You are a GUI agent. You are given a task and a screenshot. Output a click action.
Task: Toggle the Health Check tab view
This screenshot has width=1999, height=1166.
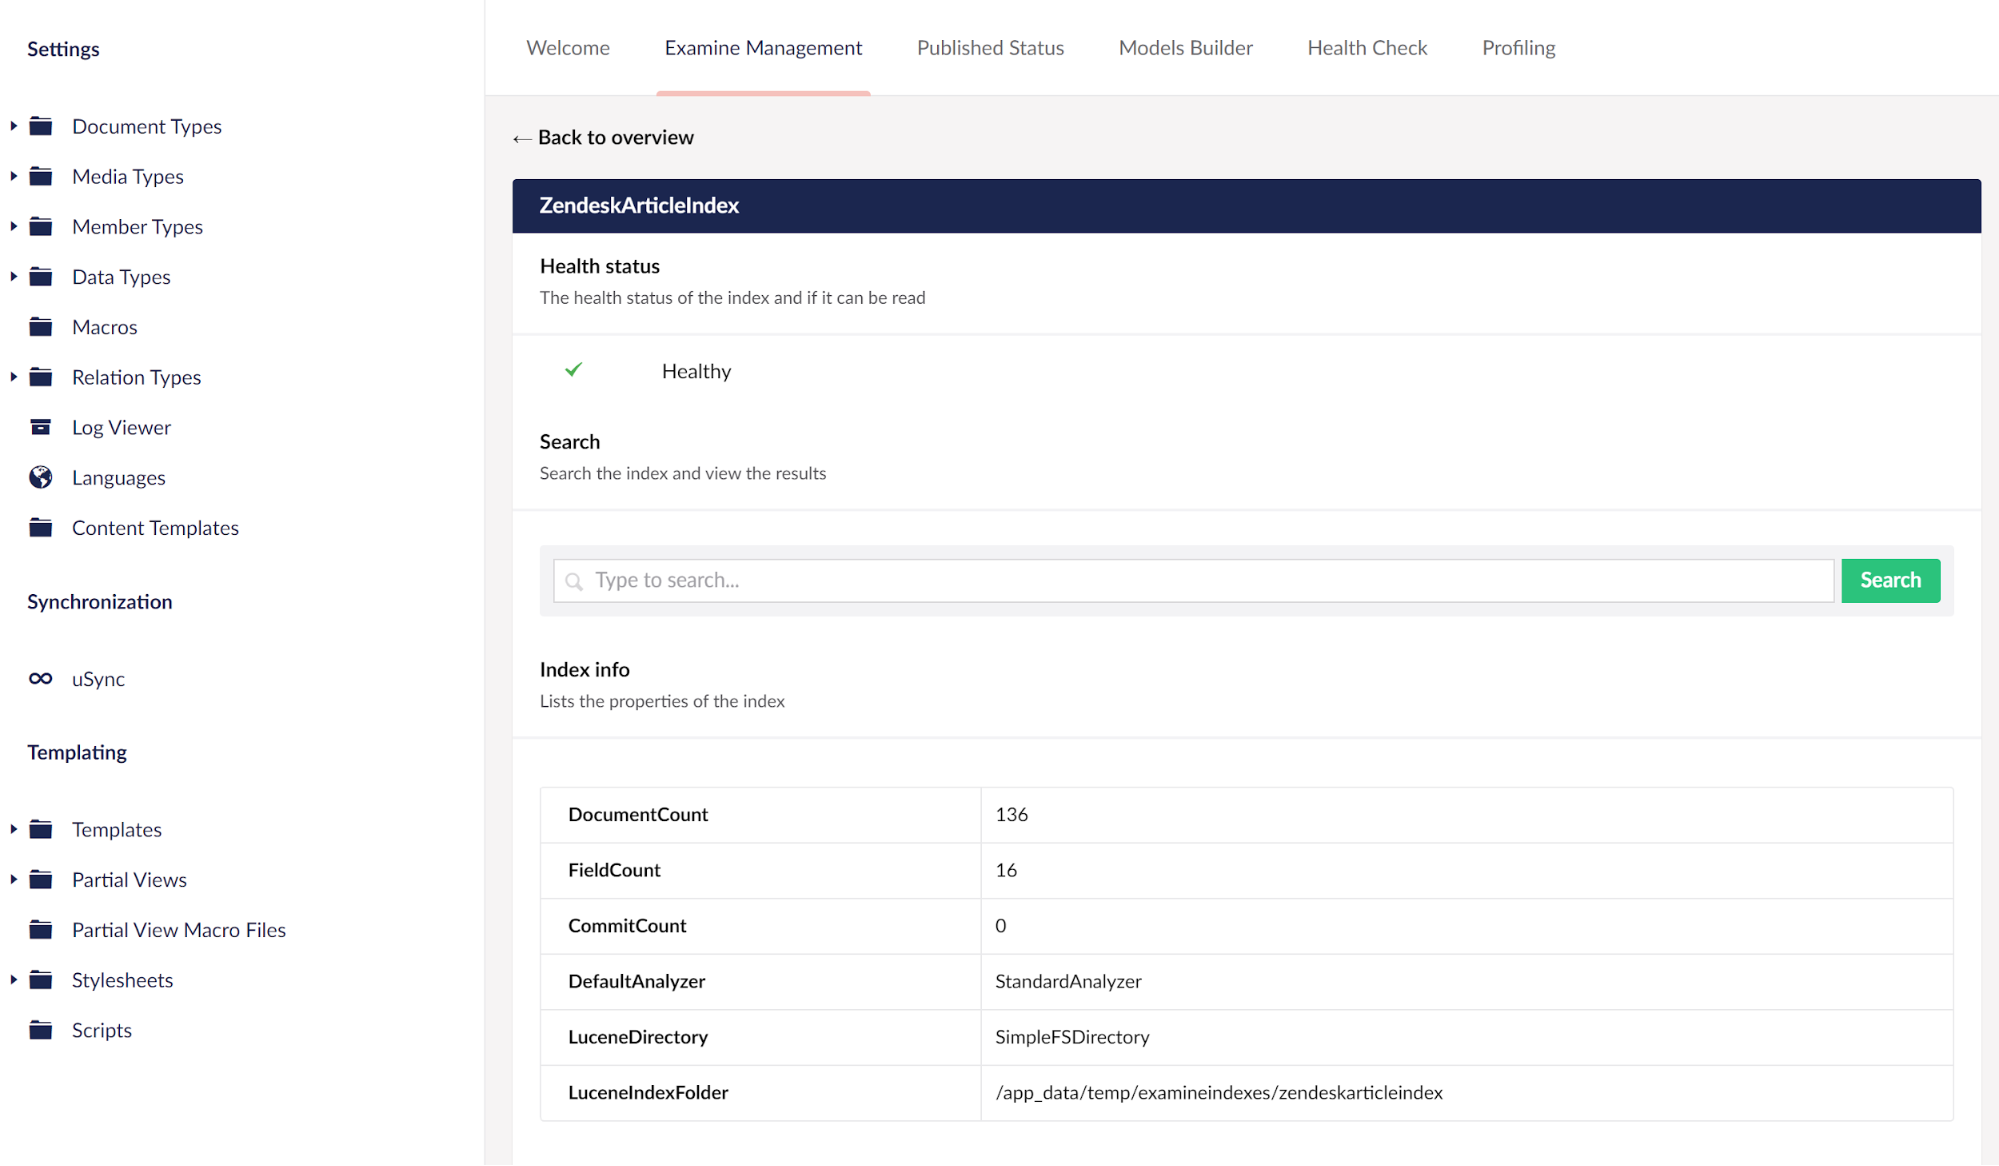point(1366,47)
